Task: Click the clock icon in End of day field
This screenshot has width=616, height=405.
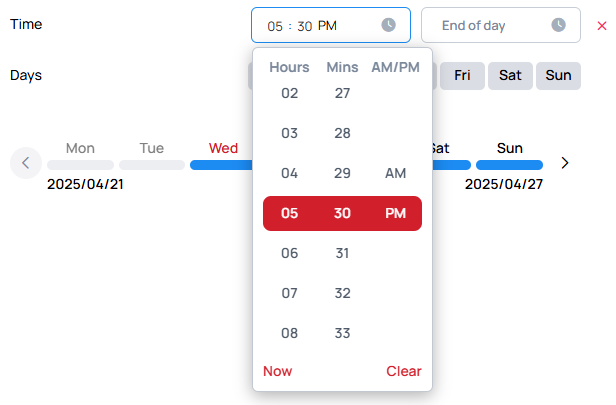Action: pyautogui.click(x=558, y=25)
